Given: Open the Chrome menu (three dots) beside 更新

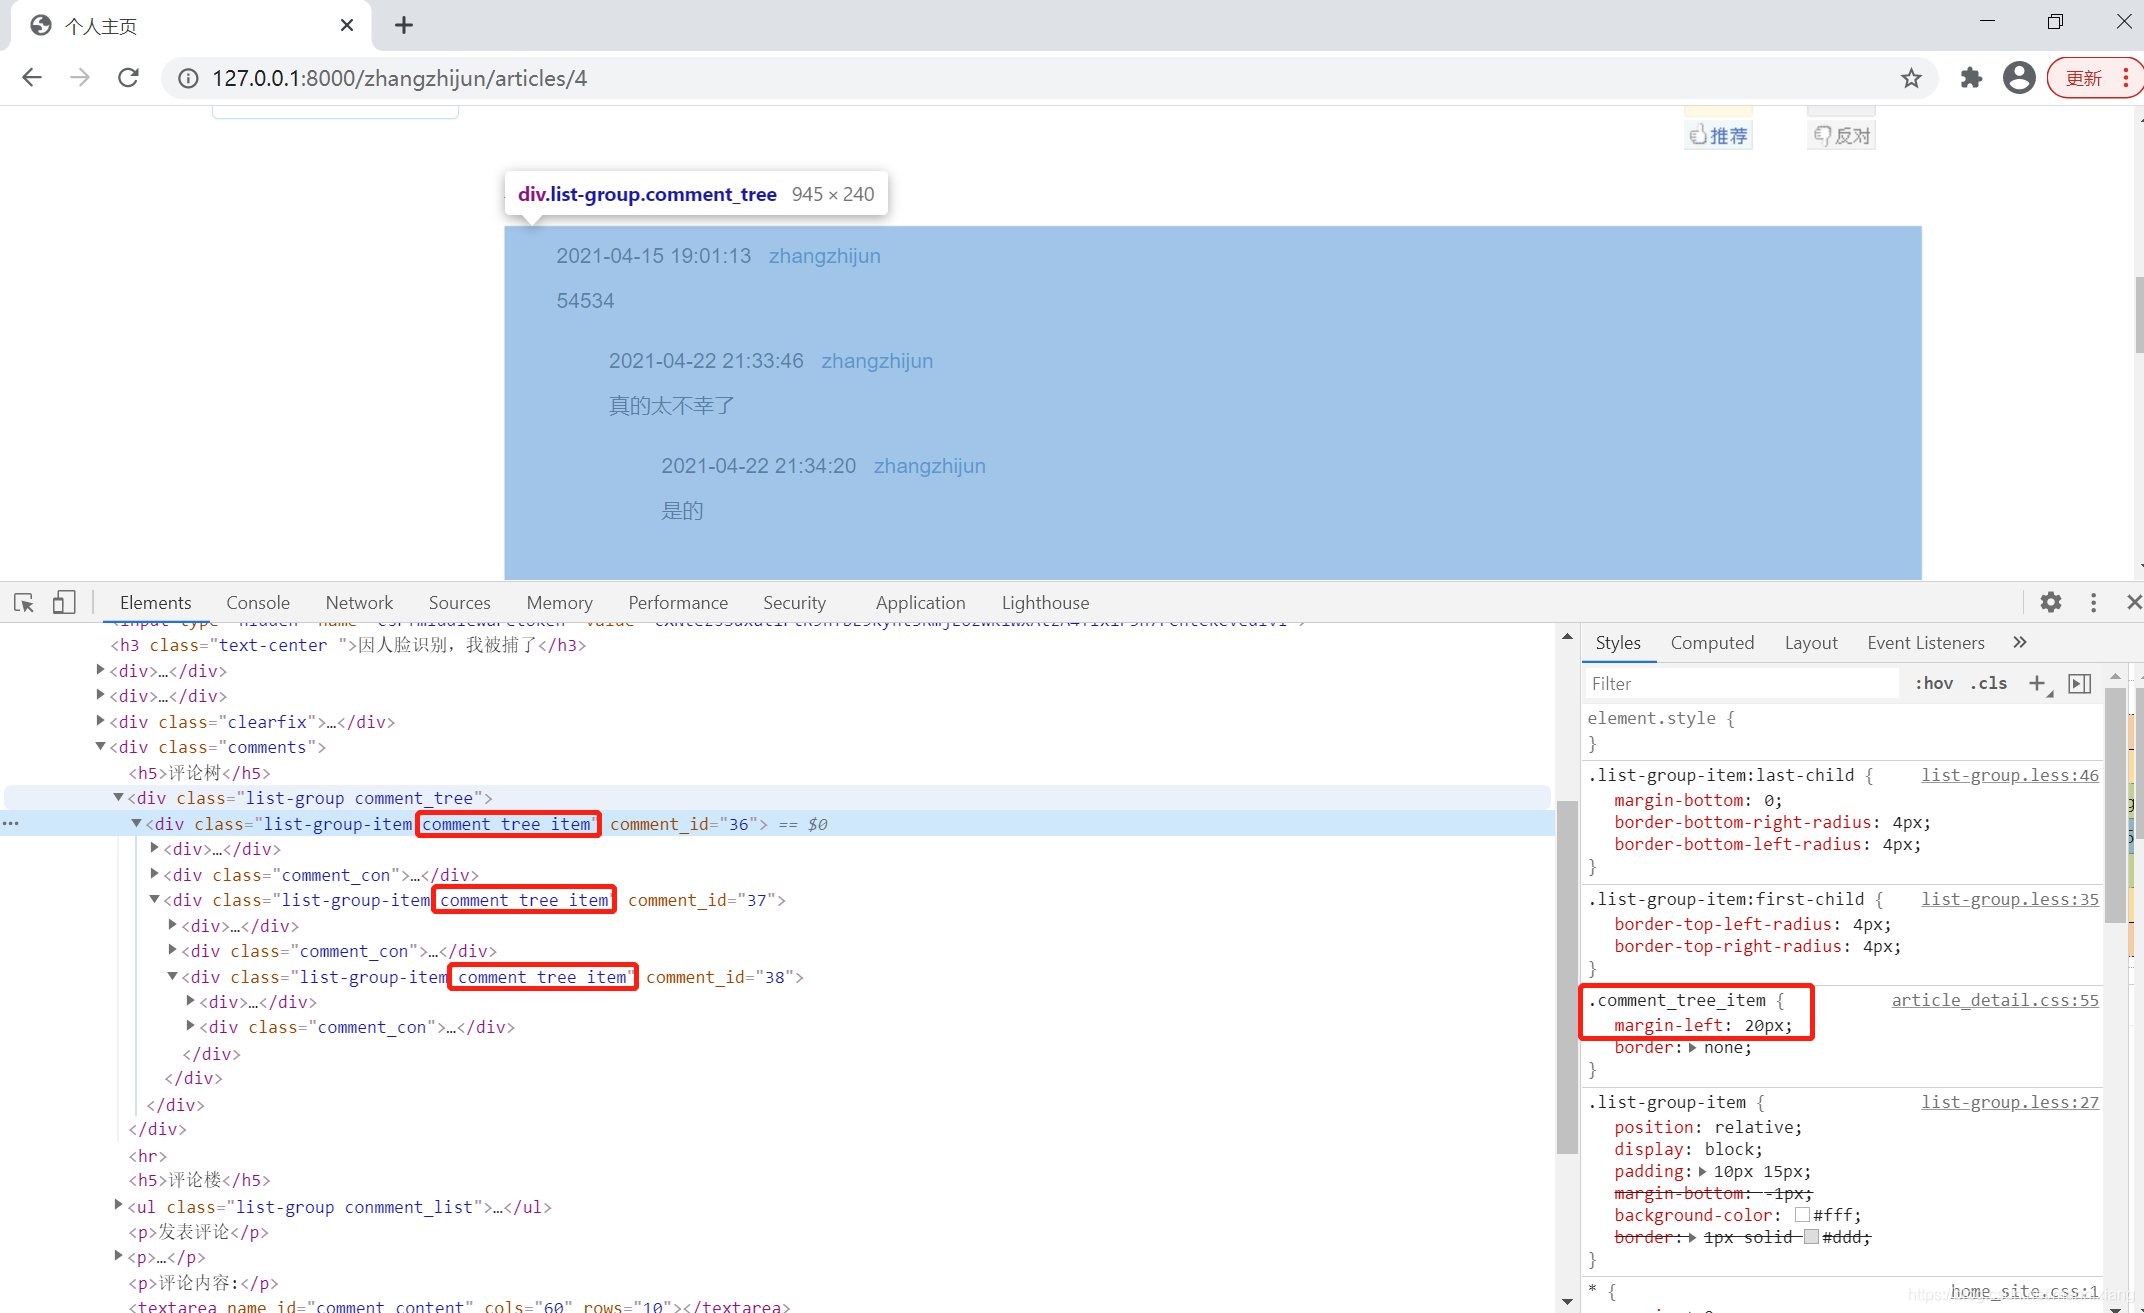Looking at the screenshot, I should point(2126,78).
